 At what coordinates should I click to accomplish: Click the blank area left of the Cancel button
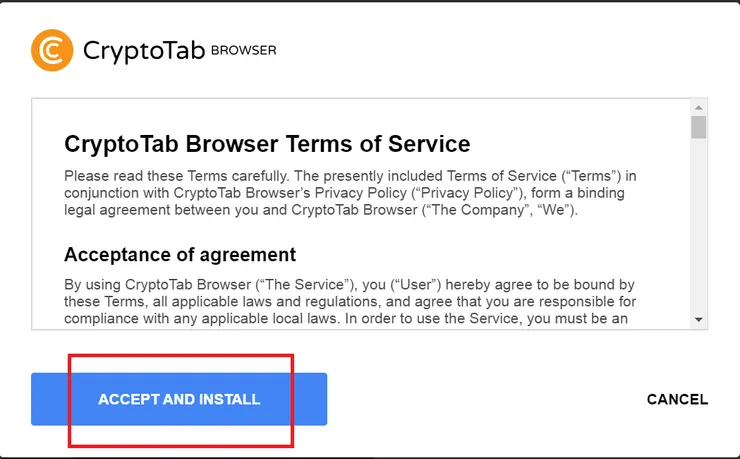coord(480,399)
